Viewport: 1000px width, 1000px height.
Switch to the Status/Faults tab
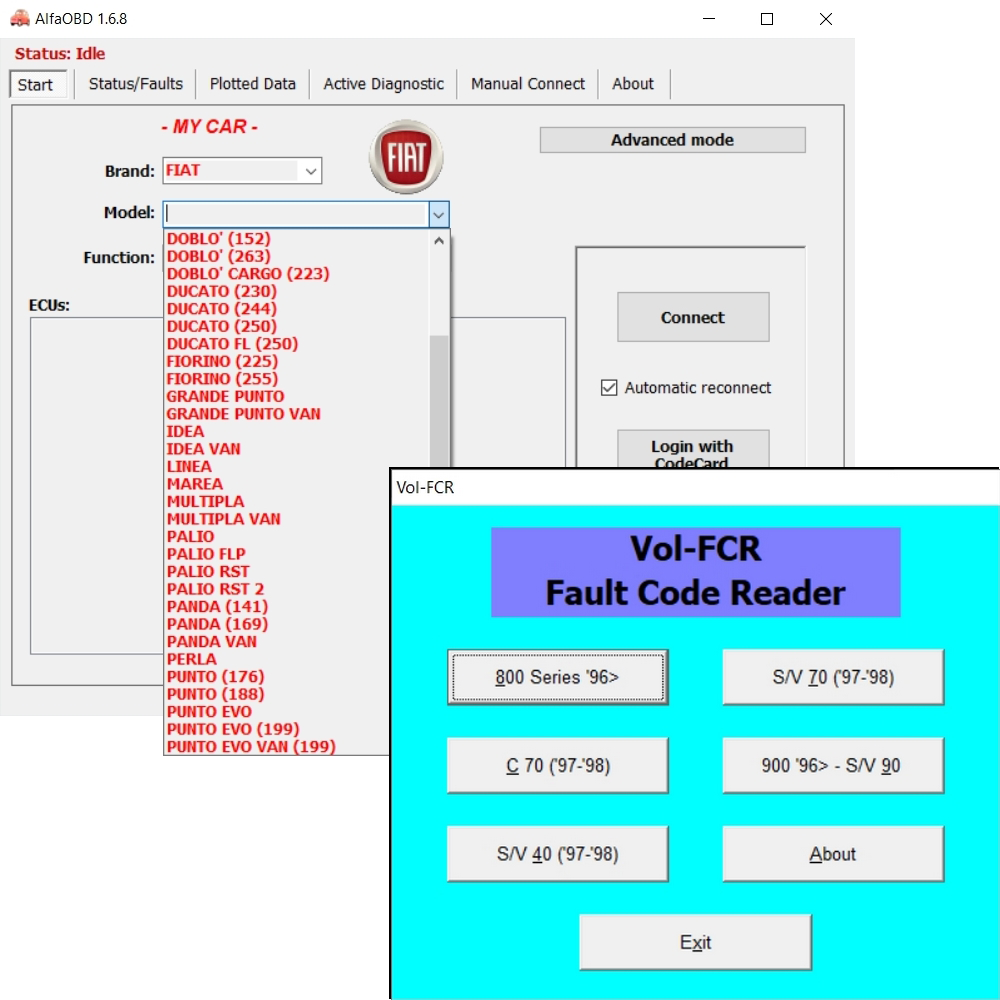135,84
